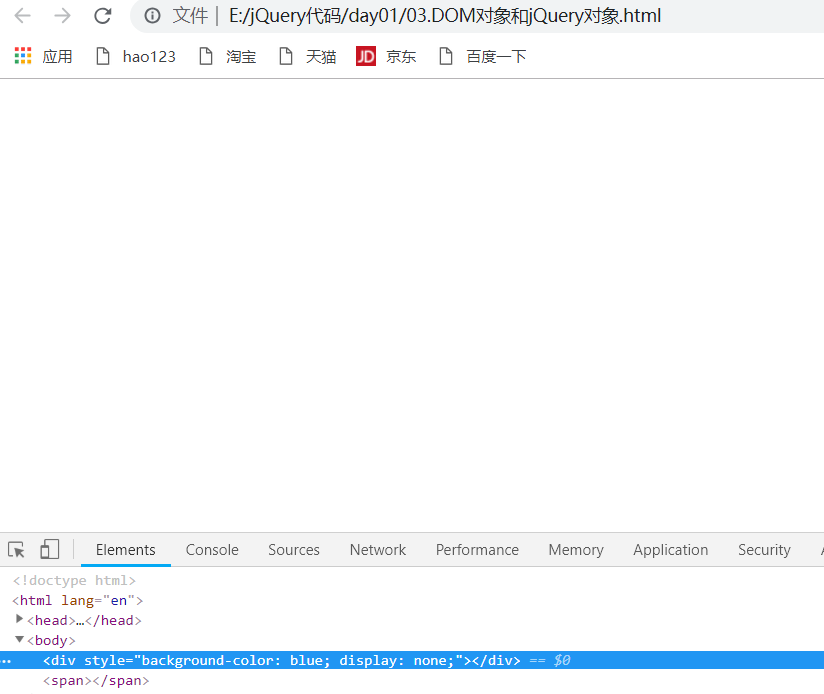The width and height of the screenshot is (824, 694).
Task: Switch to the Console tab
Action: coord(212,550)
